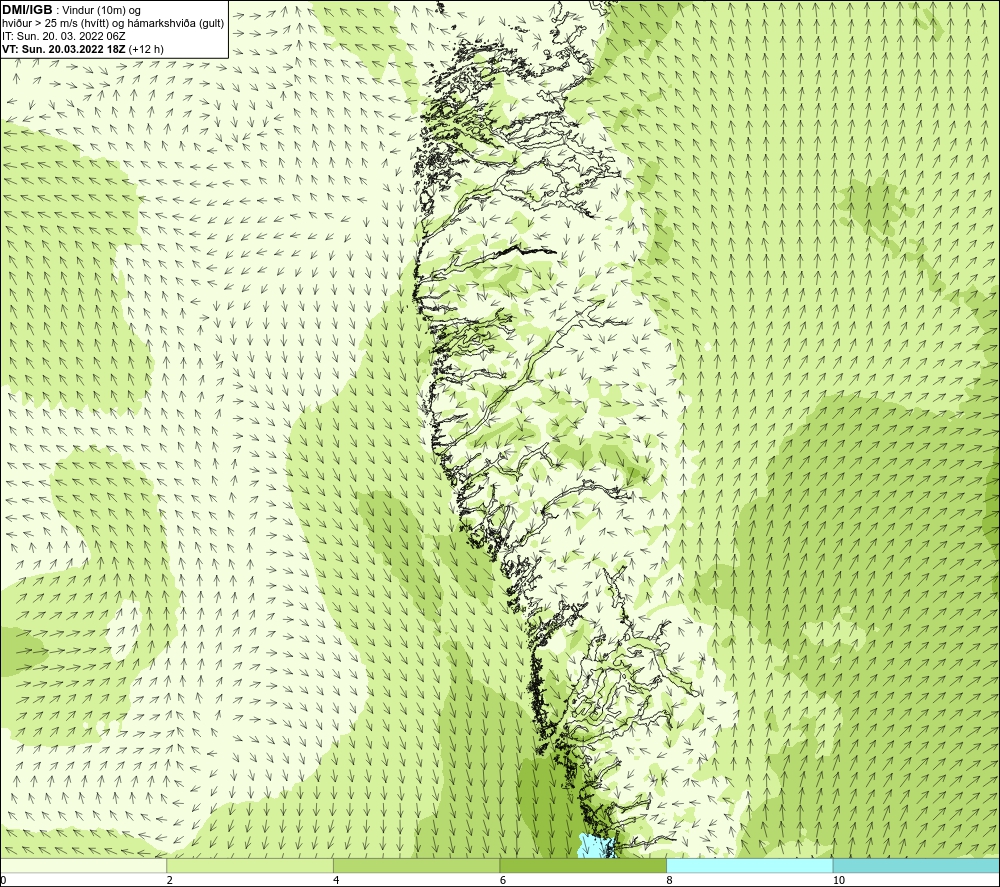
Task: Click the 4–6 green legend swatch
Action: 416,866
